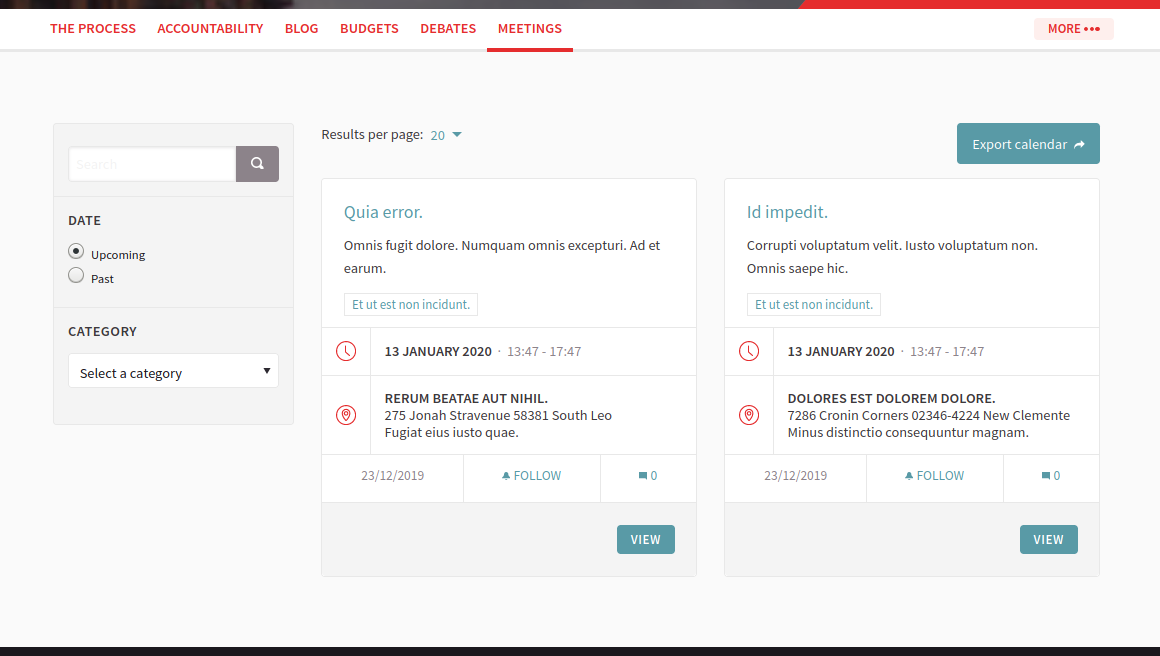Click clock icon on Quia error card
1160x656 pixels.
coord(346,351)
